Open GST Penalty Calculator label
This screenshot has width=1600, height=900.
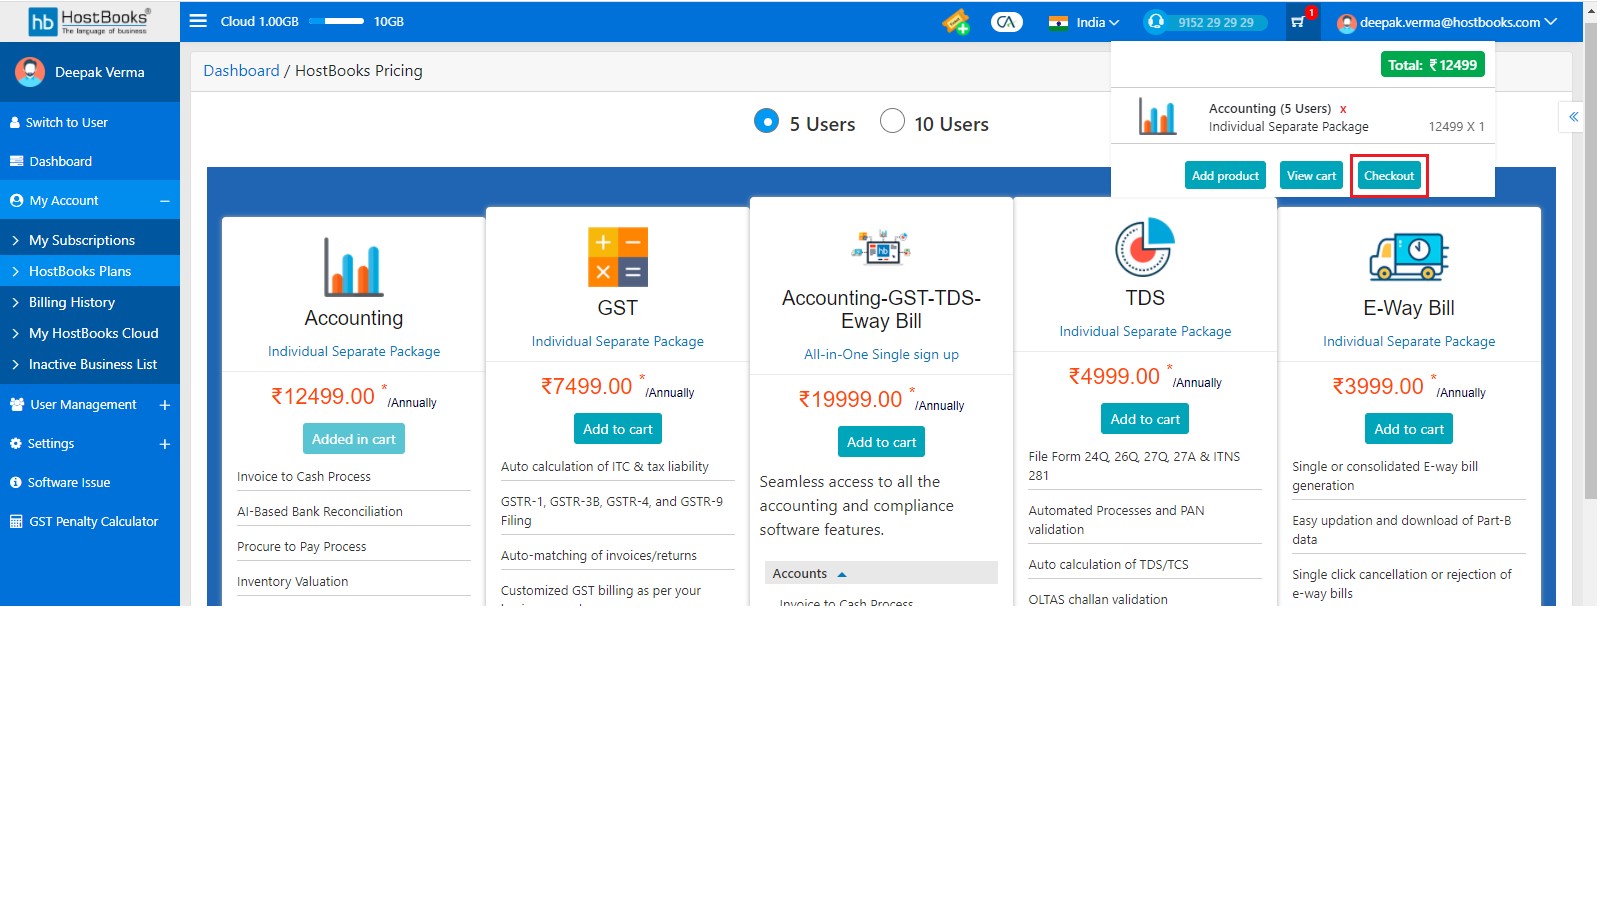(94, 522)
